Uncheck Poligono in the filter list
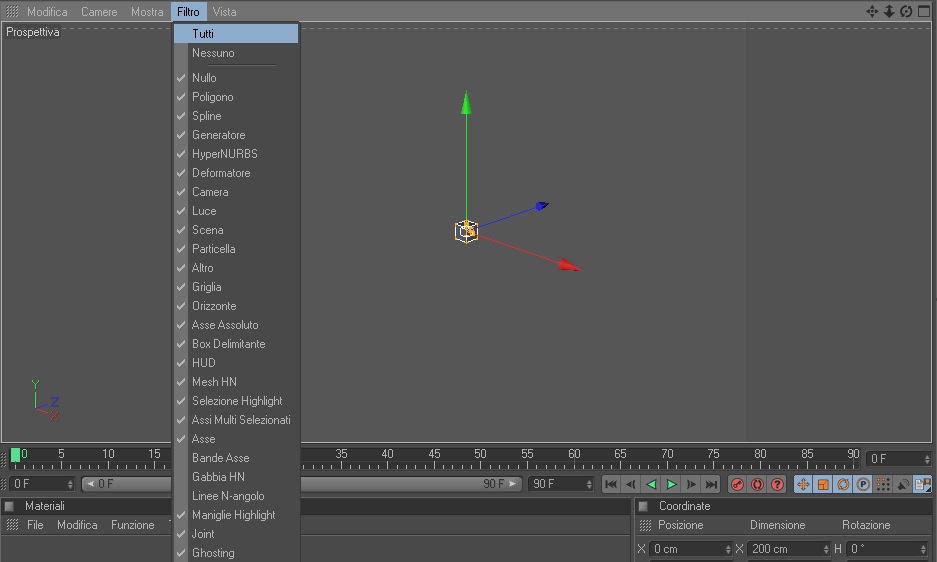This screenshot has width=937, height=562. 237,97
